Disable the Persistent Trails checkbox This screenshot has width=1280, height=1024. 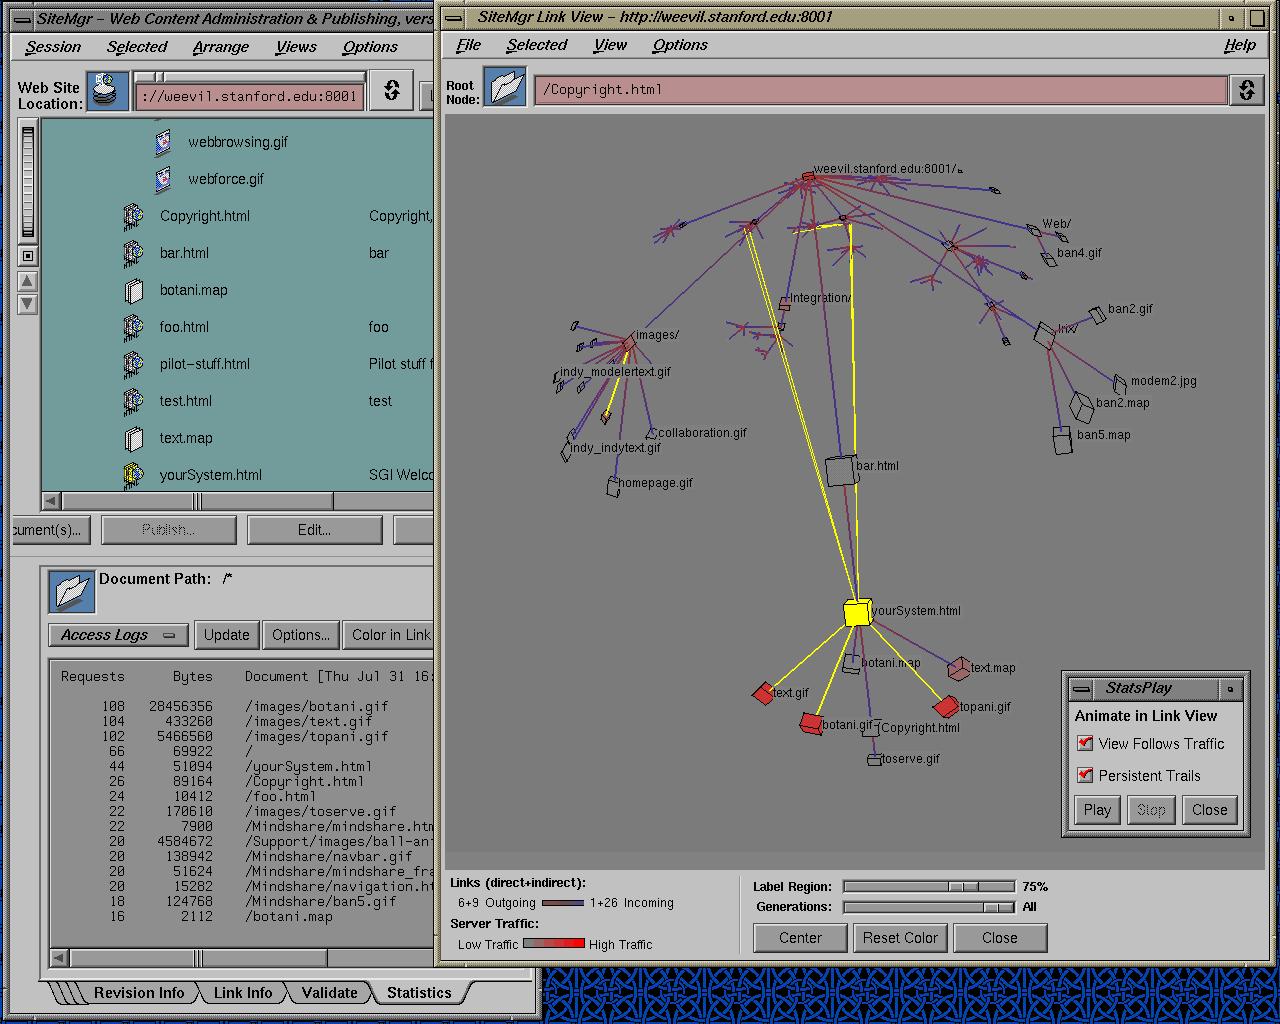[1085, 775]
